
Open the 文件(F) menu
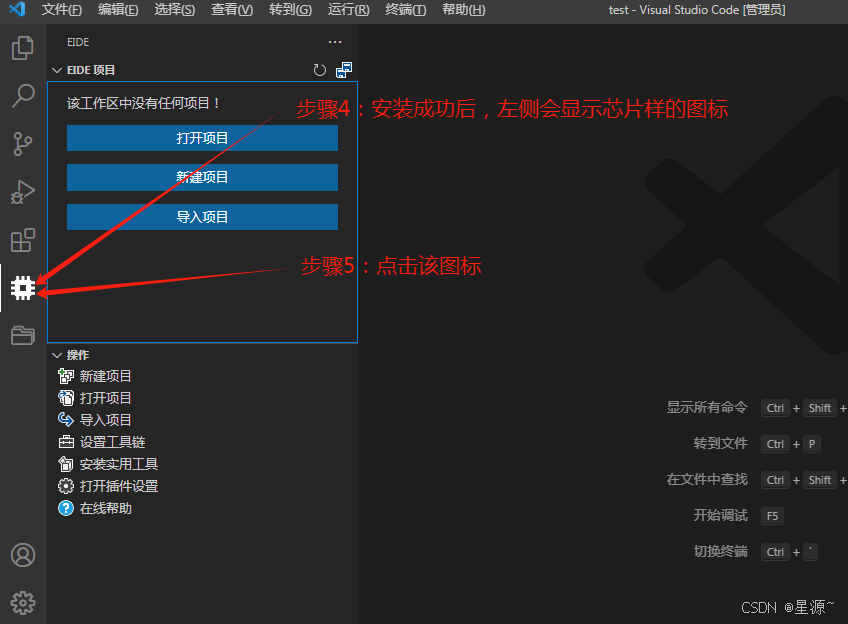(x=62, y=10)
